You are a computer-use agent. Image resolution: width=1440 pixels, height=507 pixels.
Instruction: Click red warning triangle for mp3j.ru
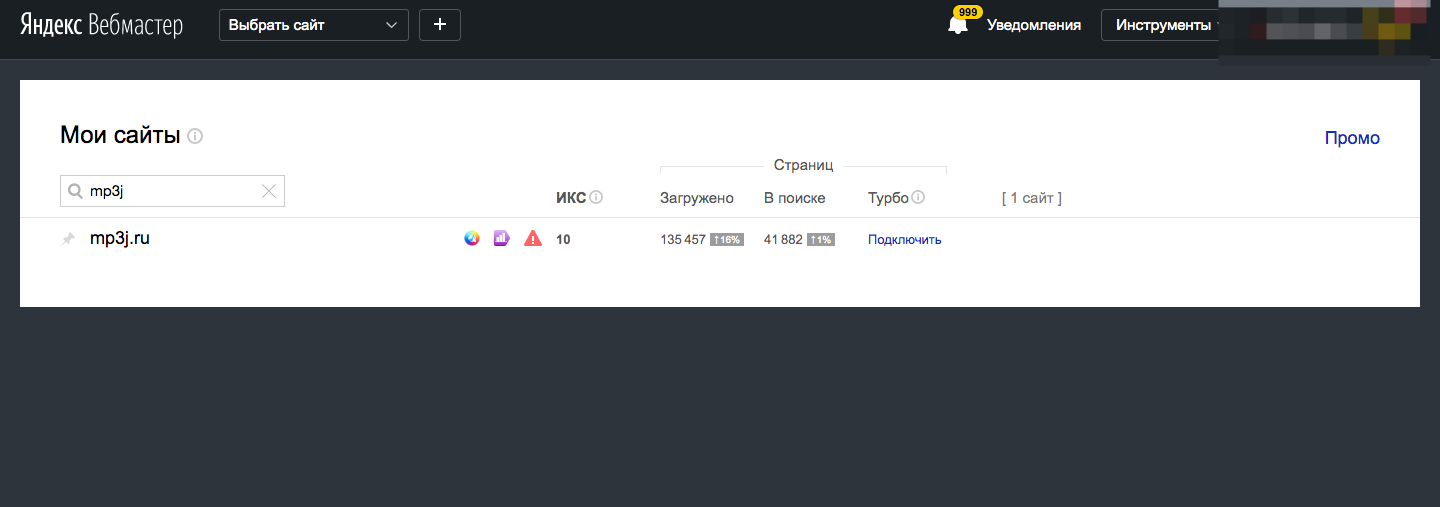pos(533,238)
